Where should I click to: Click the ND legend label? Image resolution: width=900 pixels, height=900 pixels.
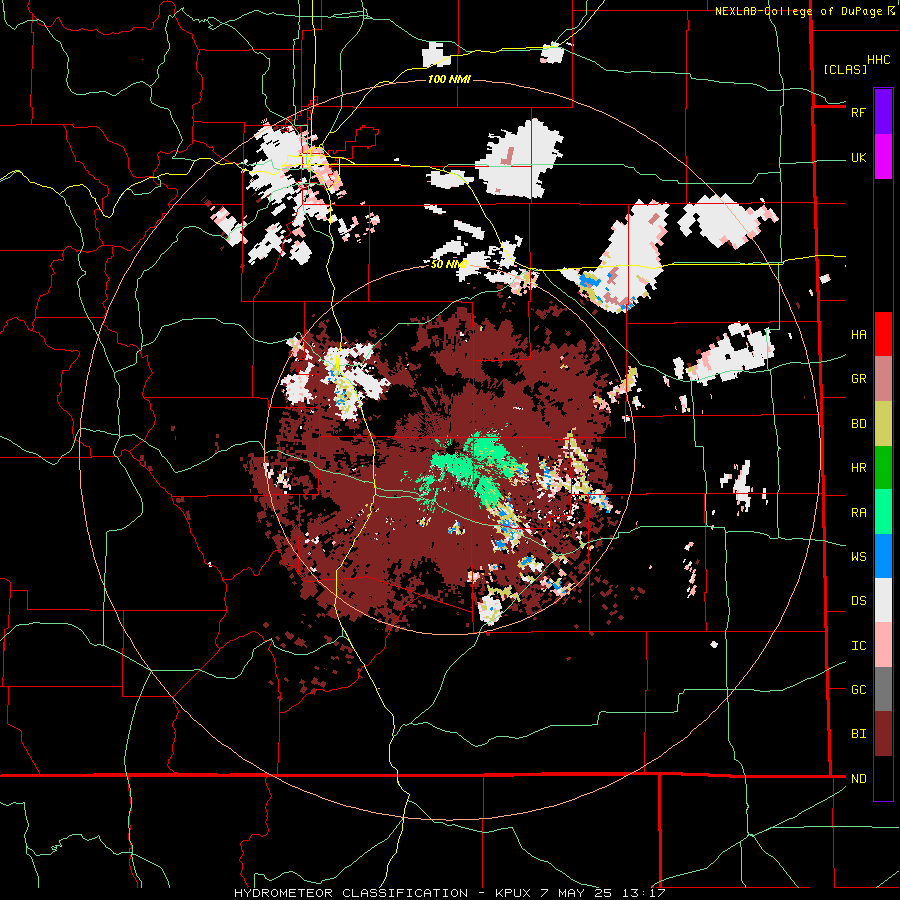point(858,779)
